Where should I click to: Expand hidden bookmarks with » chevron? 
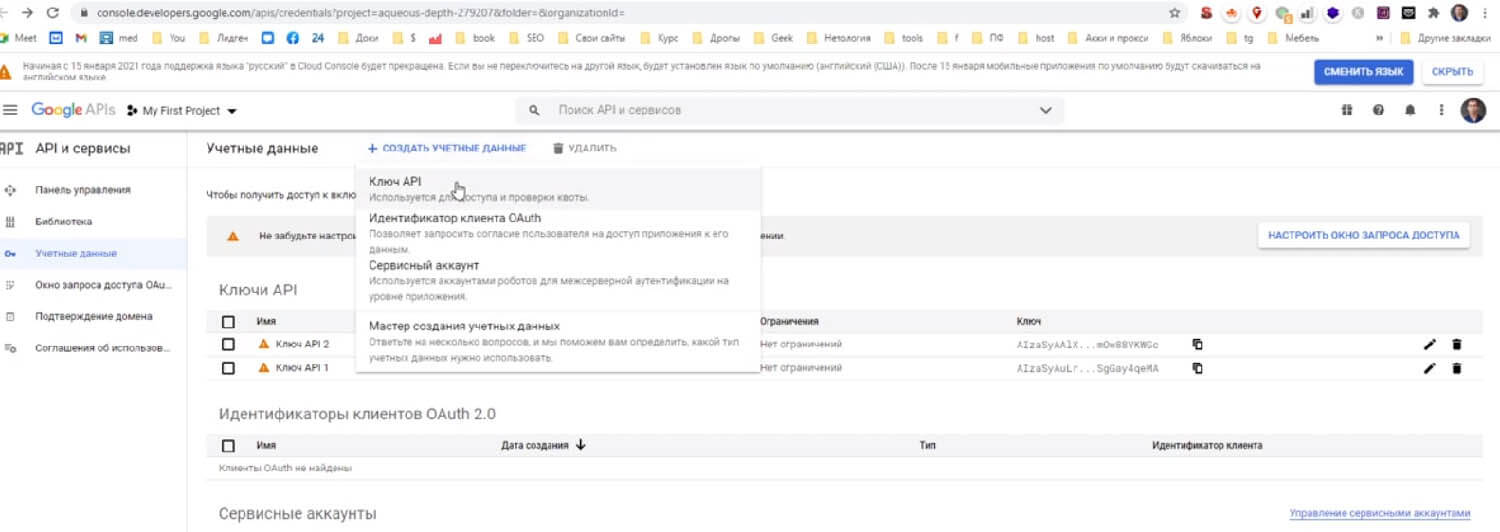[x=1380, y=38]
